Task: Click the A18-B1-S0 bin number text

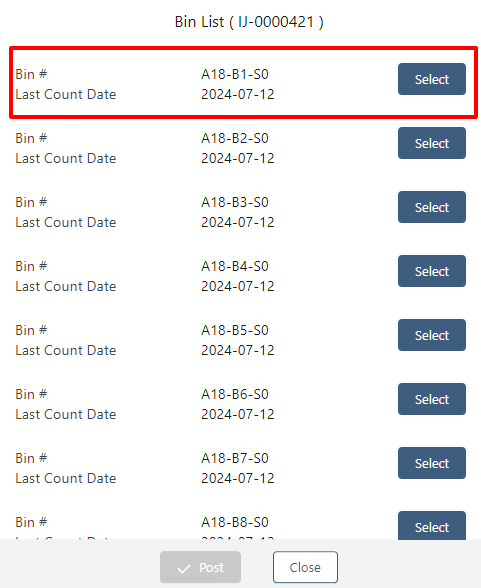Action: tap(235, 74)
